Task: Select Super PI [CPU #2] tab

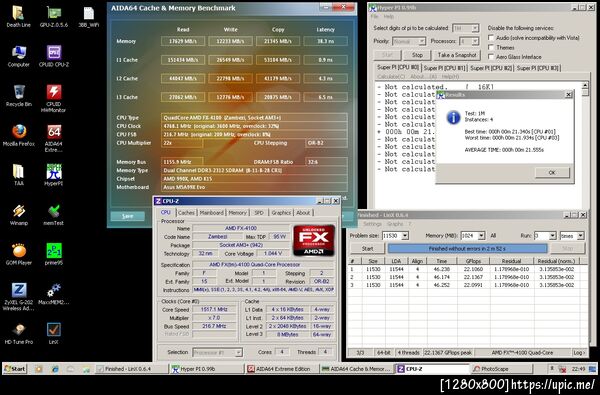Action: [491, 68]
